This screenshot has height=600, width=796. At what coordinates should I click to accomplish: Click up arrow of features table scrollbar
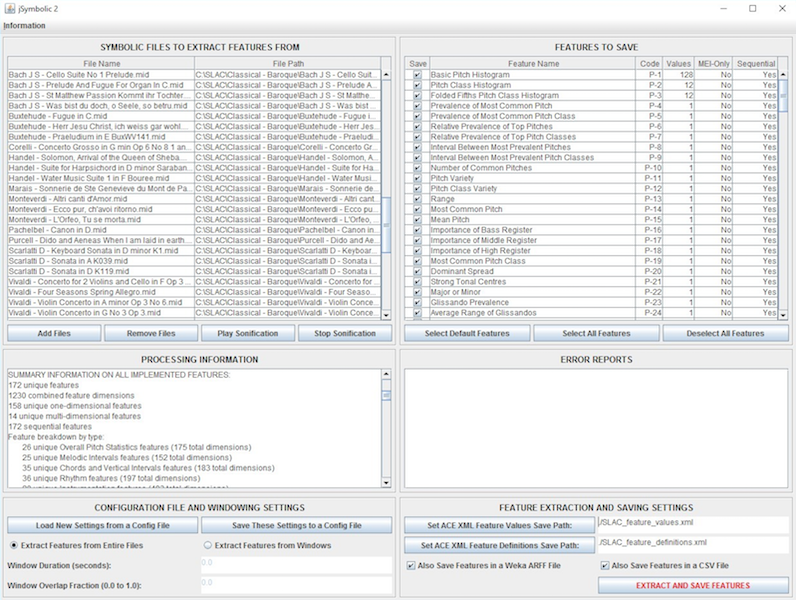(783, 75)
